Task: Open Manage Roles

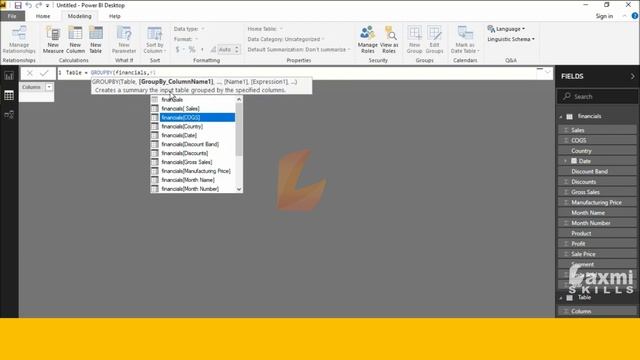Action: tap(367, 39)
